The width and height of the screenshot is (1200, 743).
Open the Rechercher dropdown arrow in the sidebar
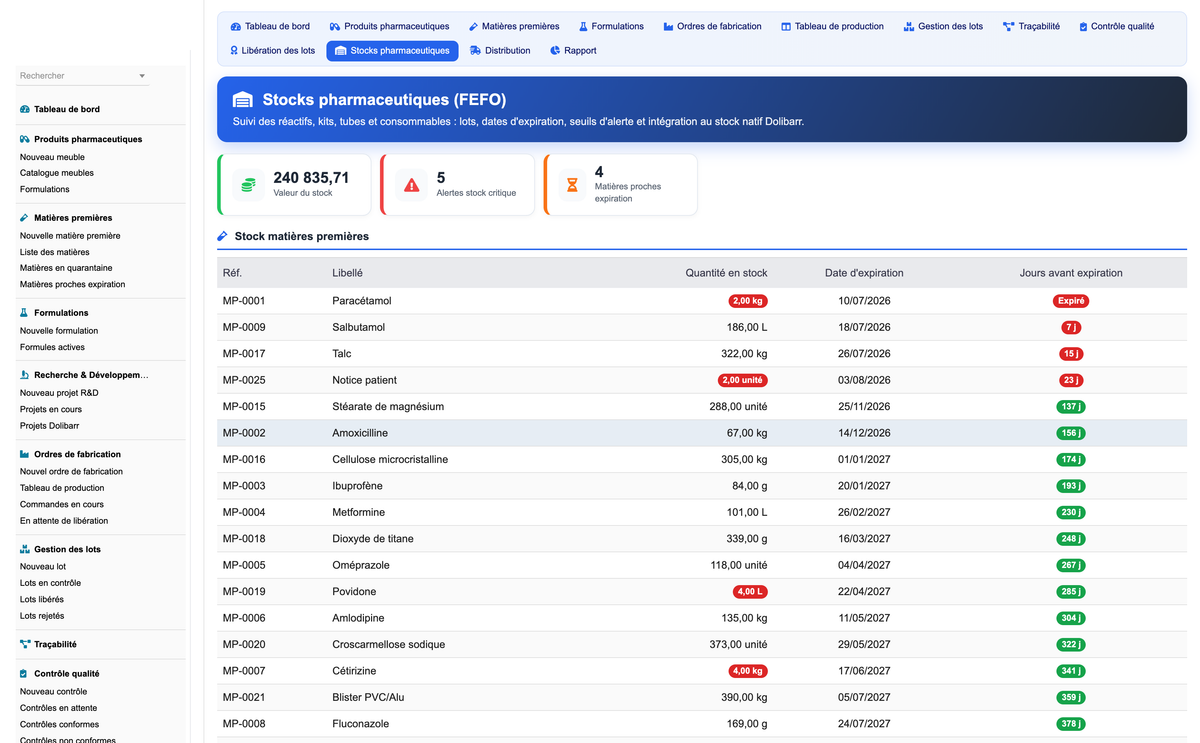pos(142,76)
